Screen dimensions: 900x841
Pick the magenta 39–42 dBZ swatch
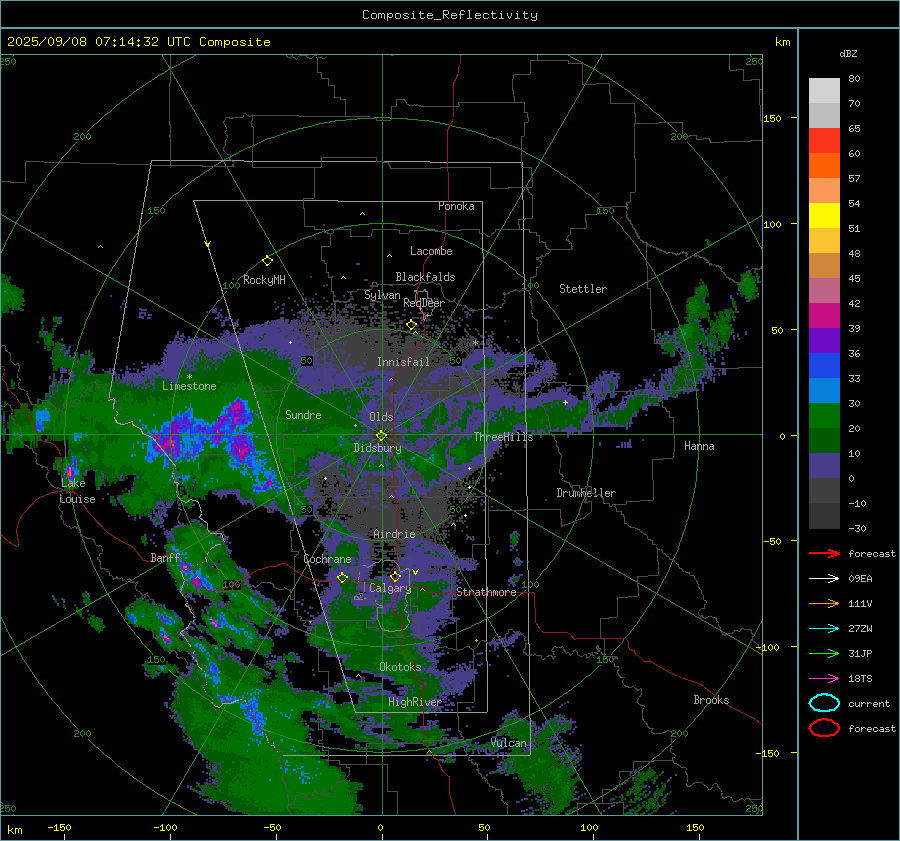click(x=824, y=316)
